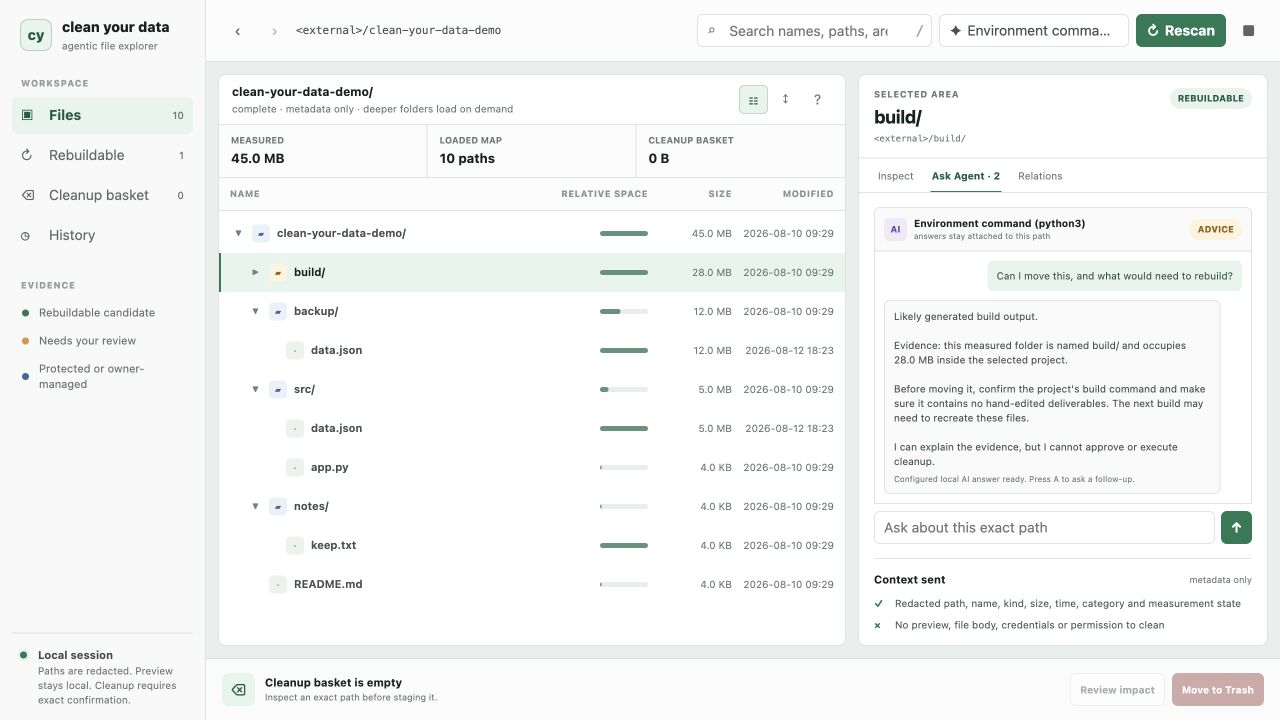Open the History section
The width and height of the screenshot is (1280, 720).
click(102, 235)
